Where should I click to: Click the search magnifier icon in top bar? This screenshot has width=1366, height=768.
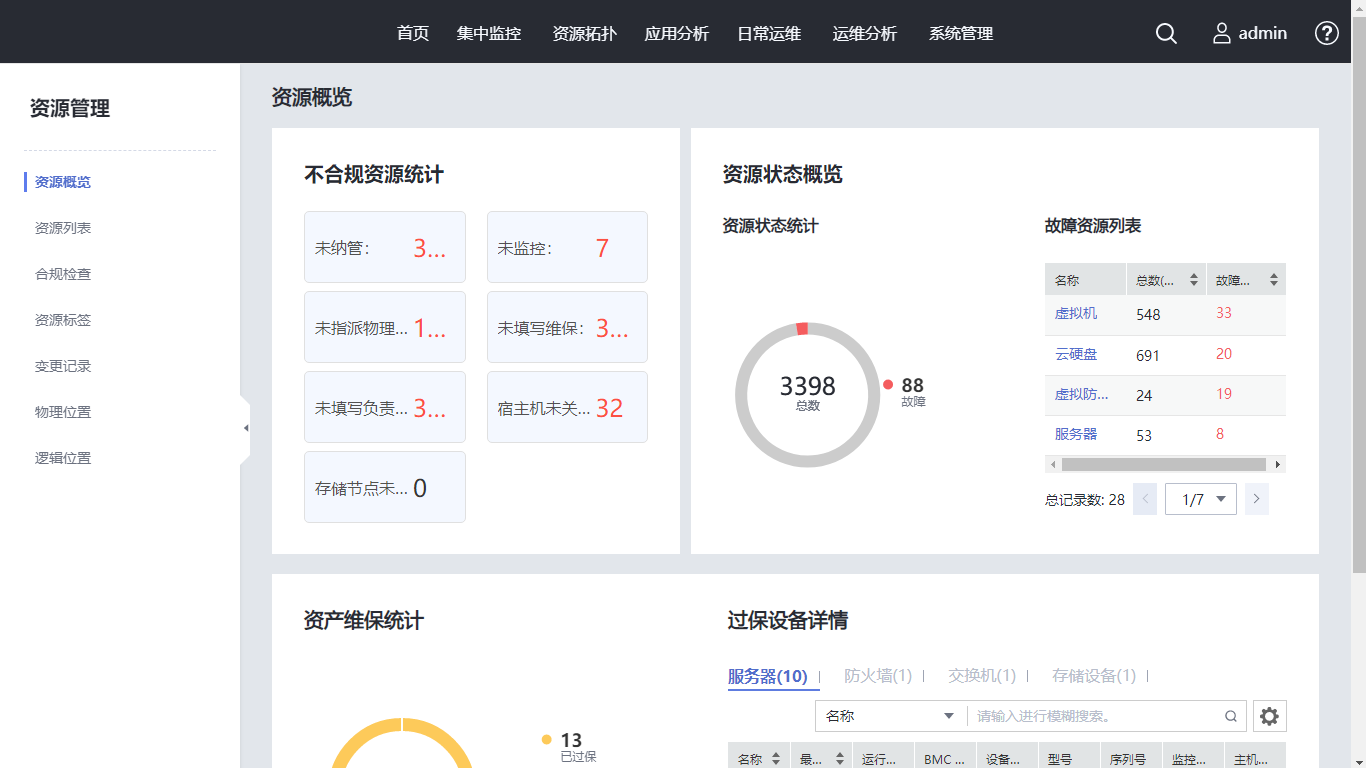(1166, 33)
